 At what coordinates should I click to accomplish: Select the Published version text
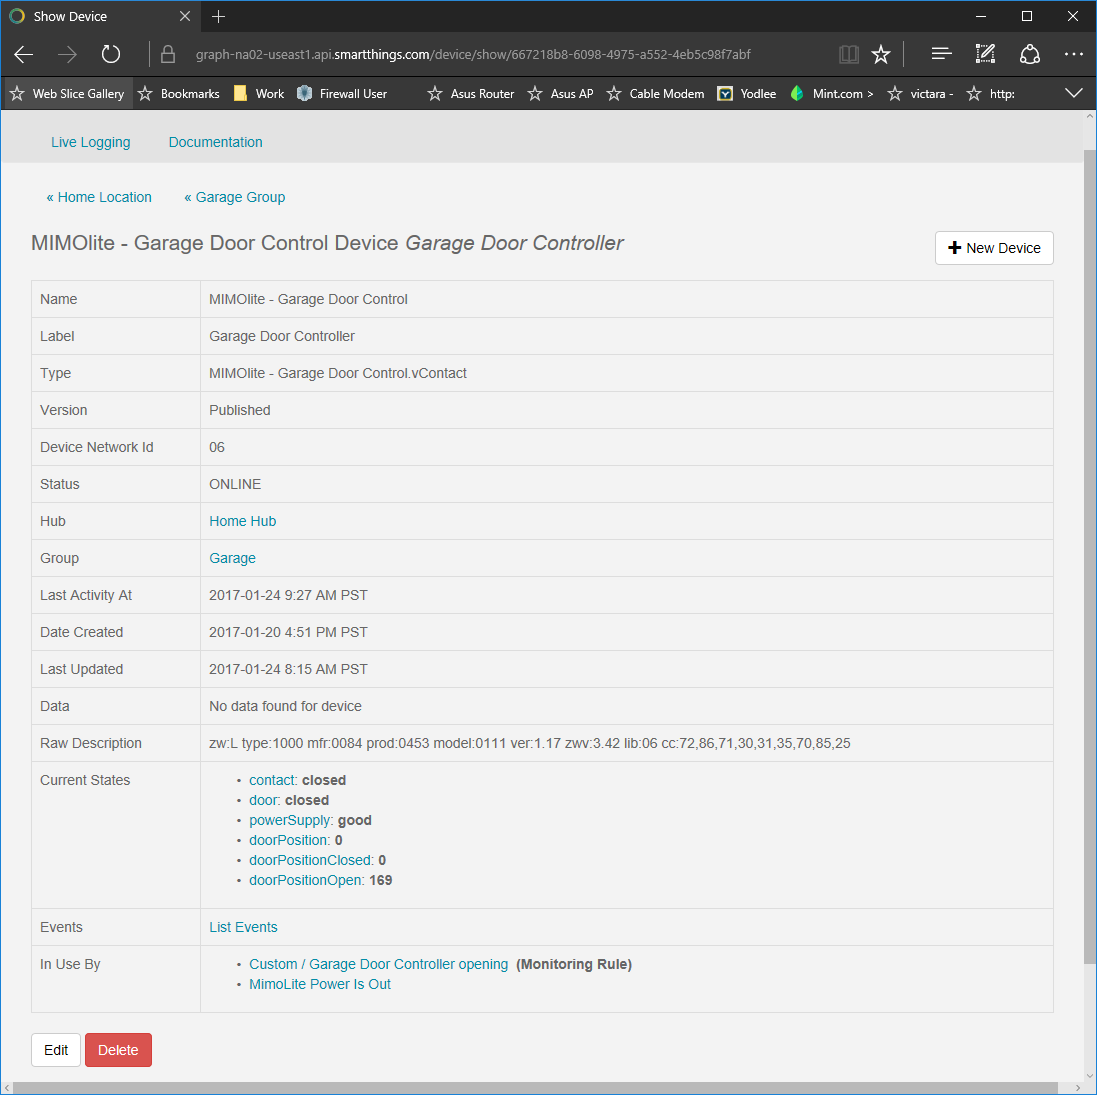[x=239, y=411]
